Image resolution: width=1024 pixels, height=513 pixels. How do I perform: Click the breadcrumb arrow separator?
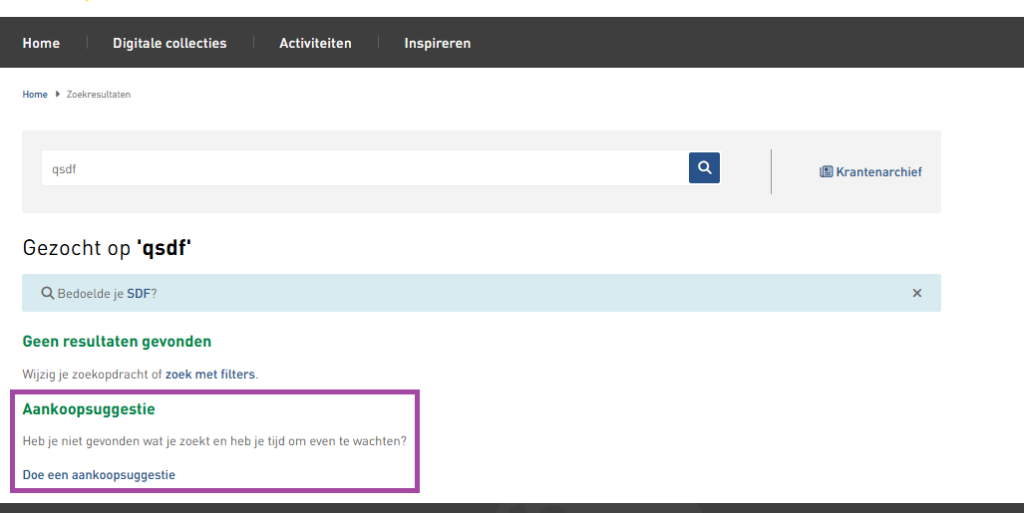(57, 94)
